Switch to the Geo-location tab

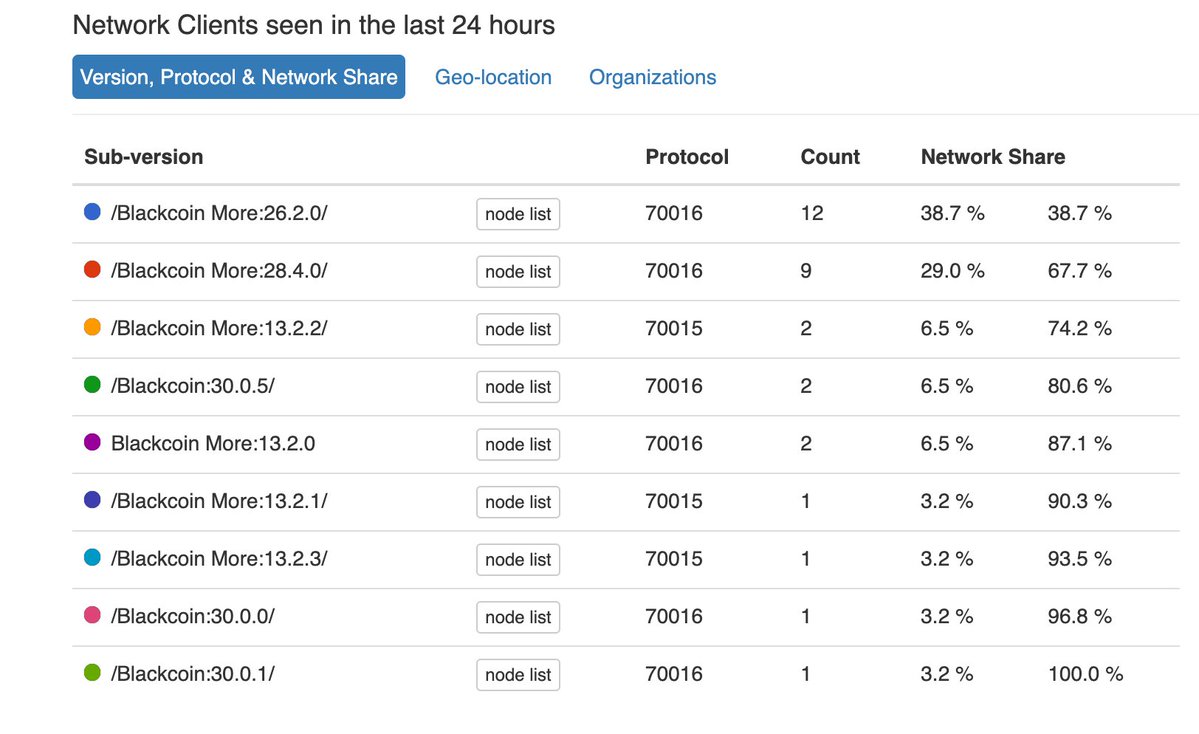click(x=493, y=77)
